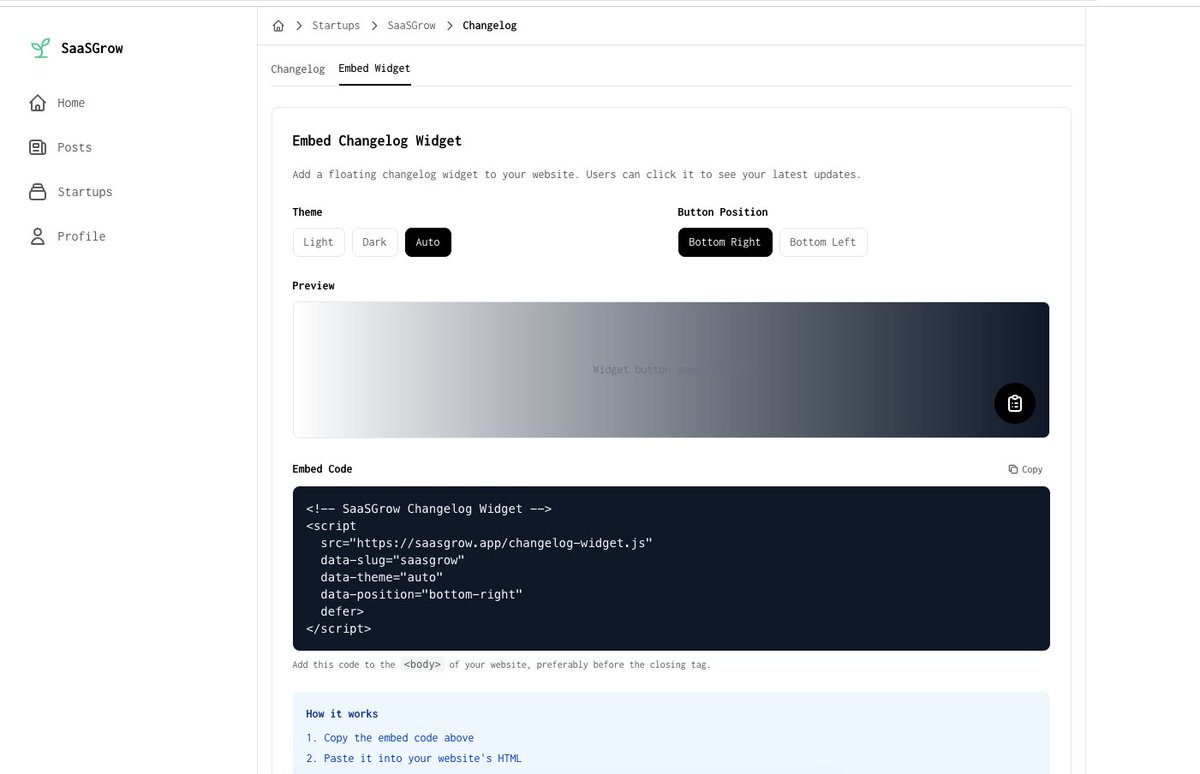Click the Startups breadcrumb link
The width and height of the screenshot is (1200, 774).
click(336, 25)
